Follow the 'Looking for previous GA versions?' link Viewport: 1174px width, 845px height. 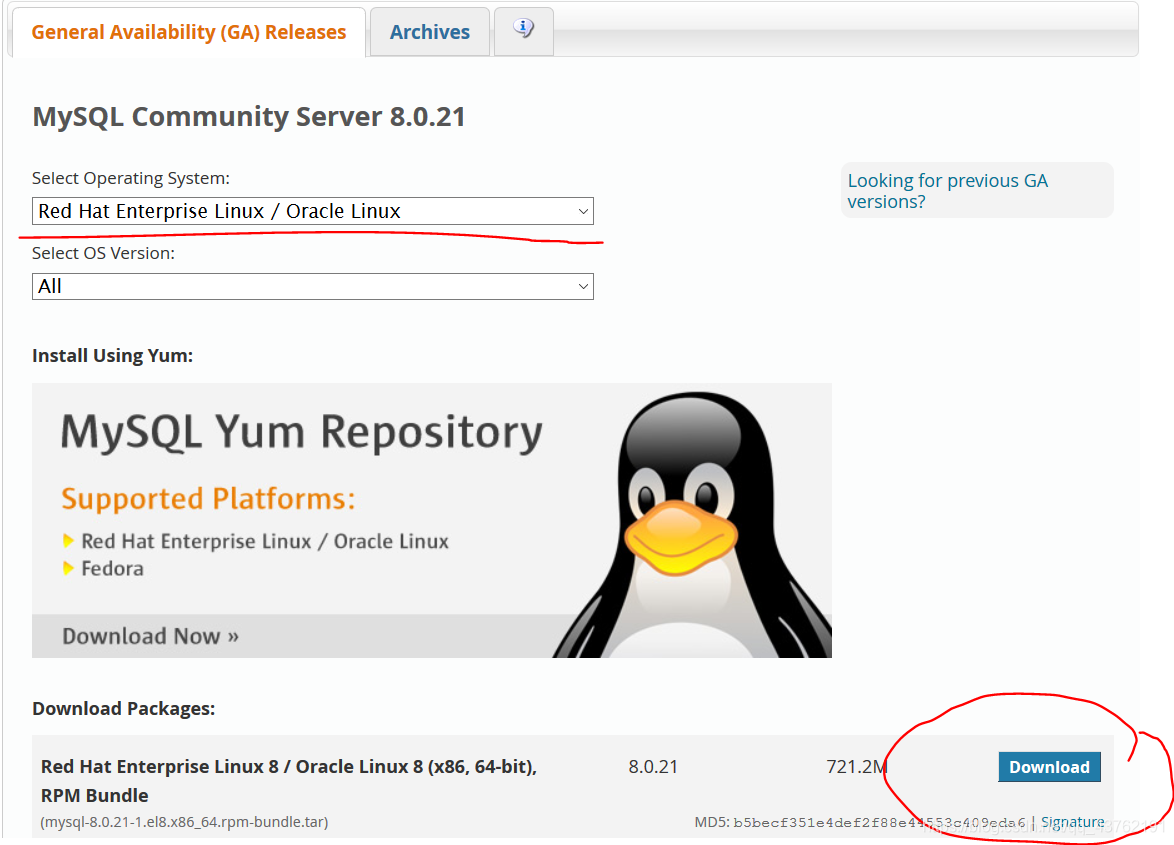pyautogui.click(x=947, y=191)
